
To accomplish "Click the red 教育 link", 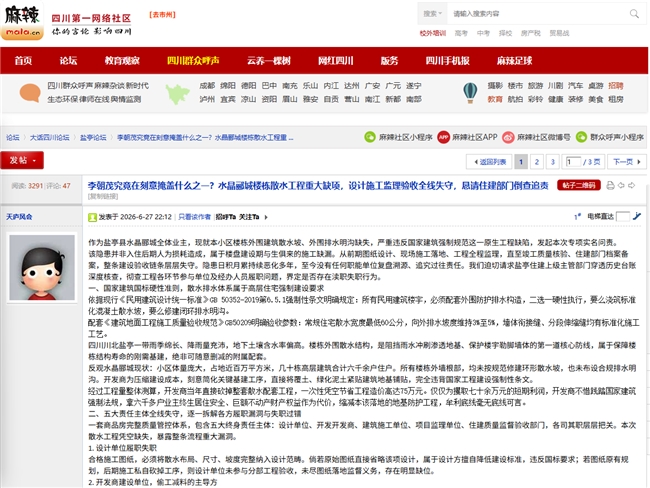I will pos(495,100).
